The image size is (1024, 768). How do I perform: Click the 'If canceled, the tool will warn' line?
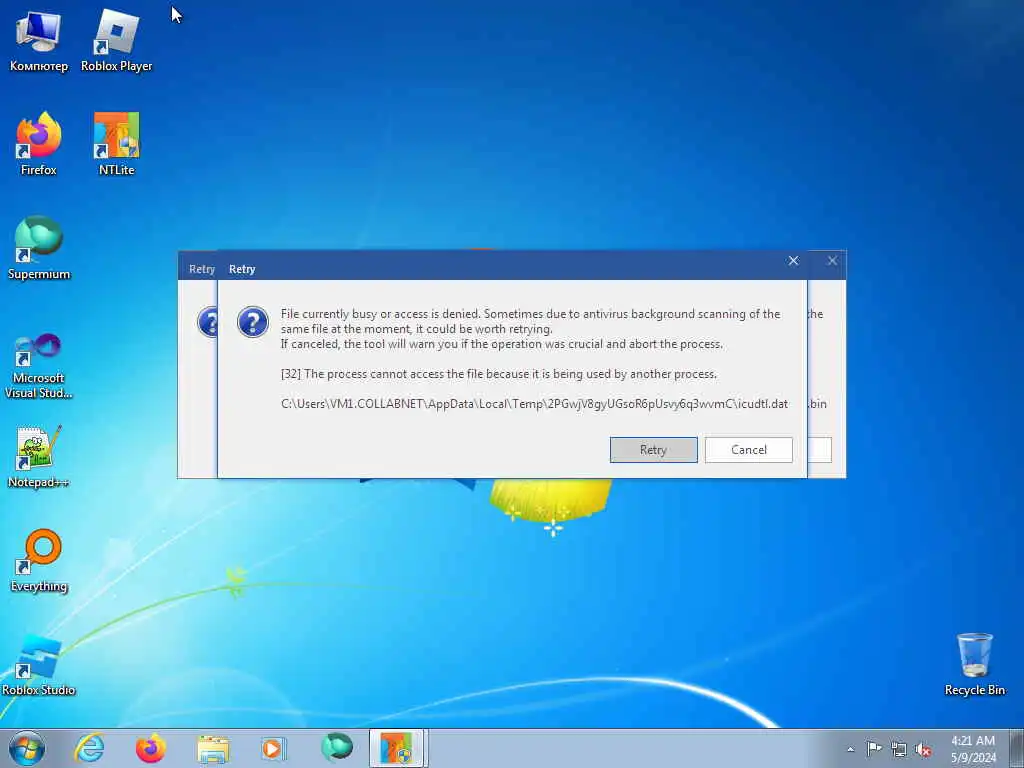tap(502, 344)
